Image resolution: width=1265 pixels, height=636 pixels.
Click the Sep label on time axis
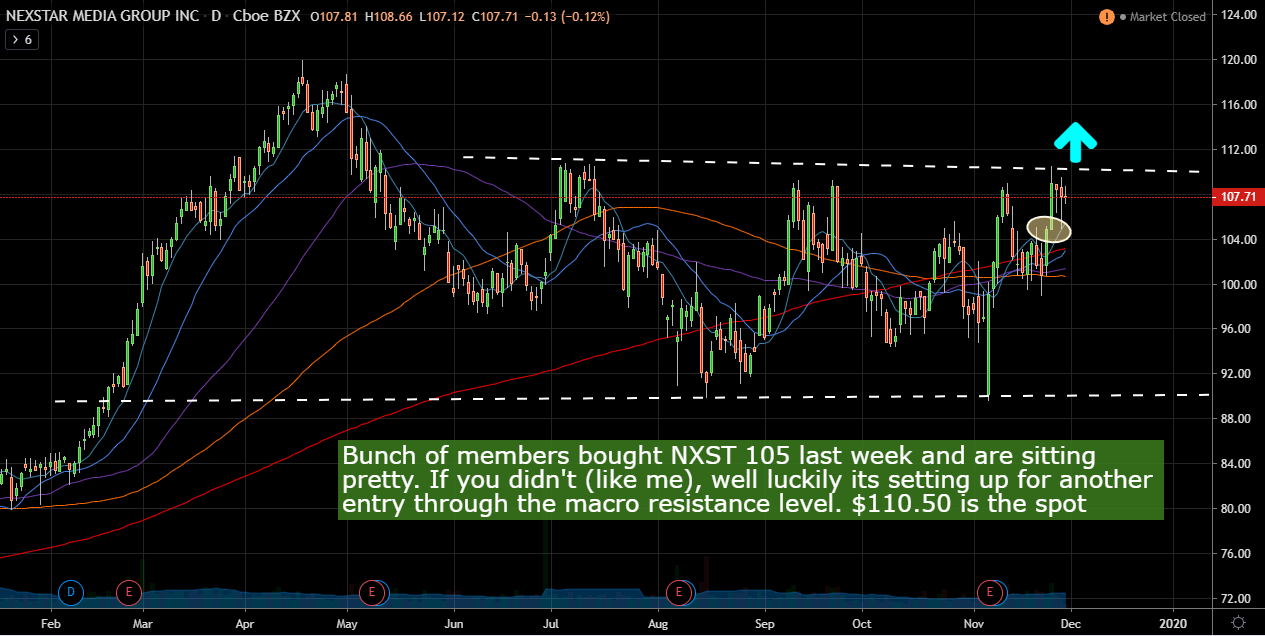point(767,622)
